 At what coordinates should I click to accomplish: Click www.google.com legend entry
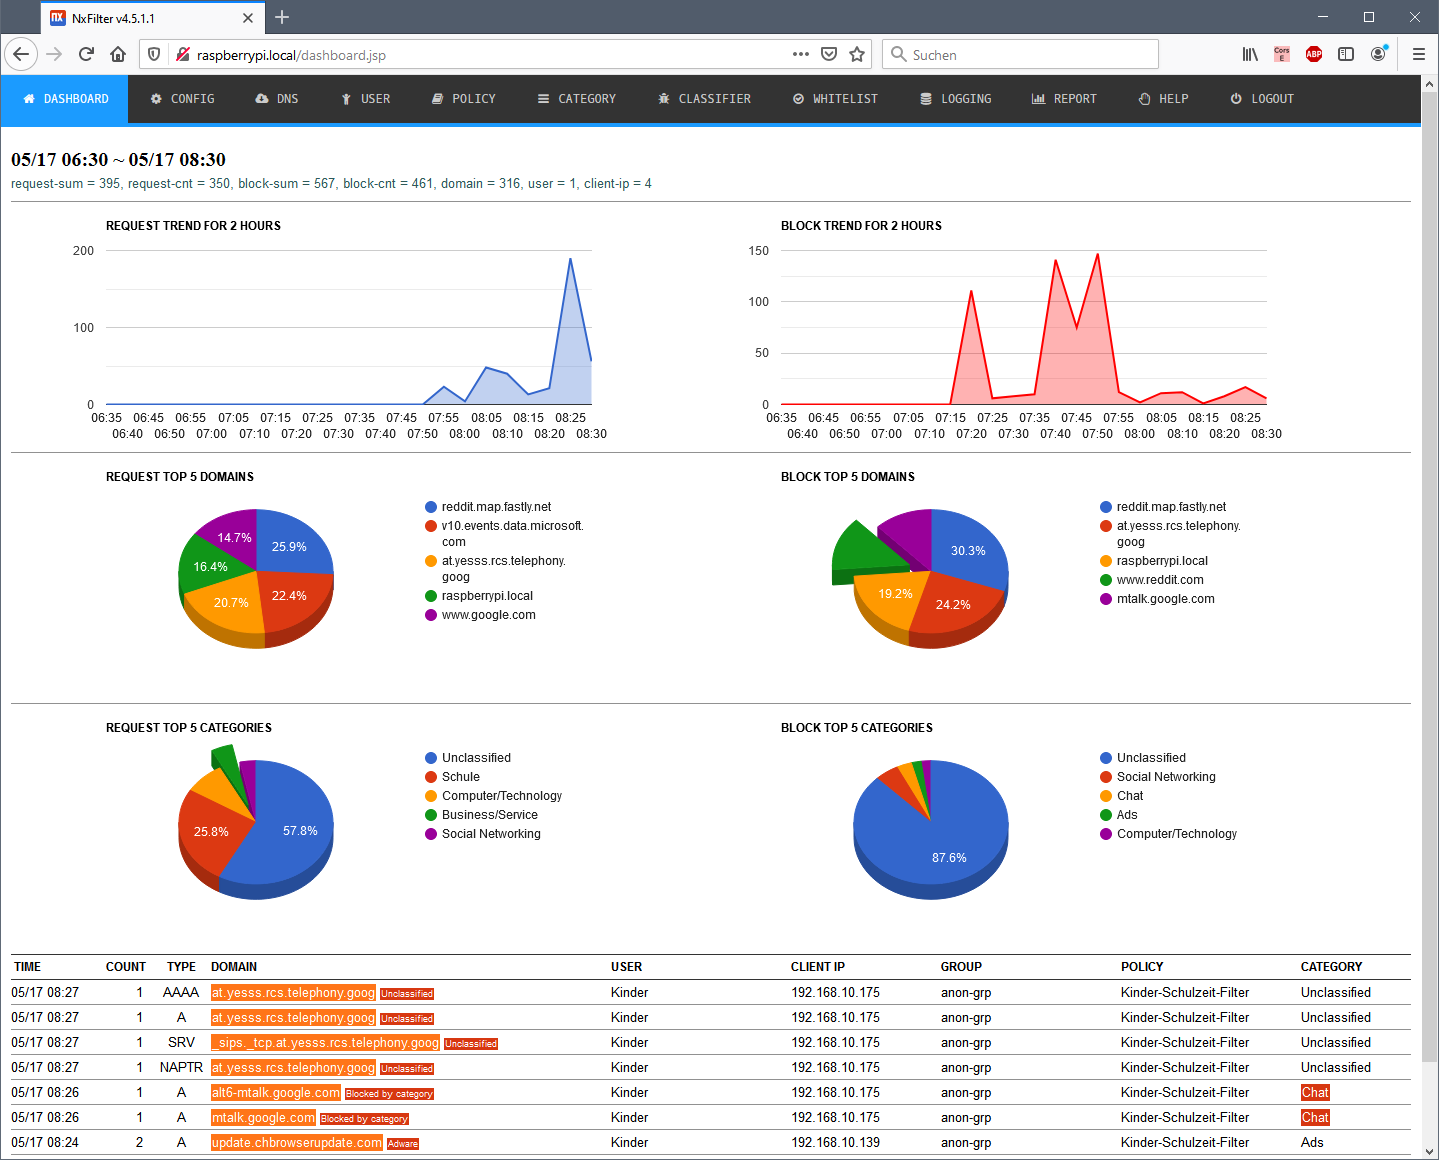tap(480, 615)
